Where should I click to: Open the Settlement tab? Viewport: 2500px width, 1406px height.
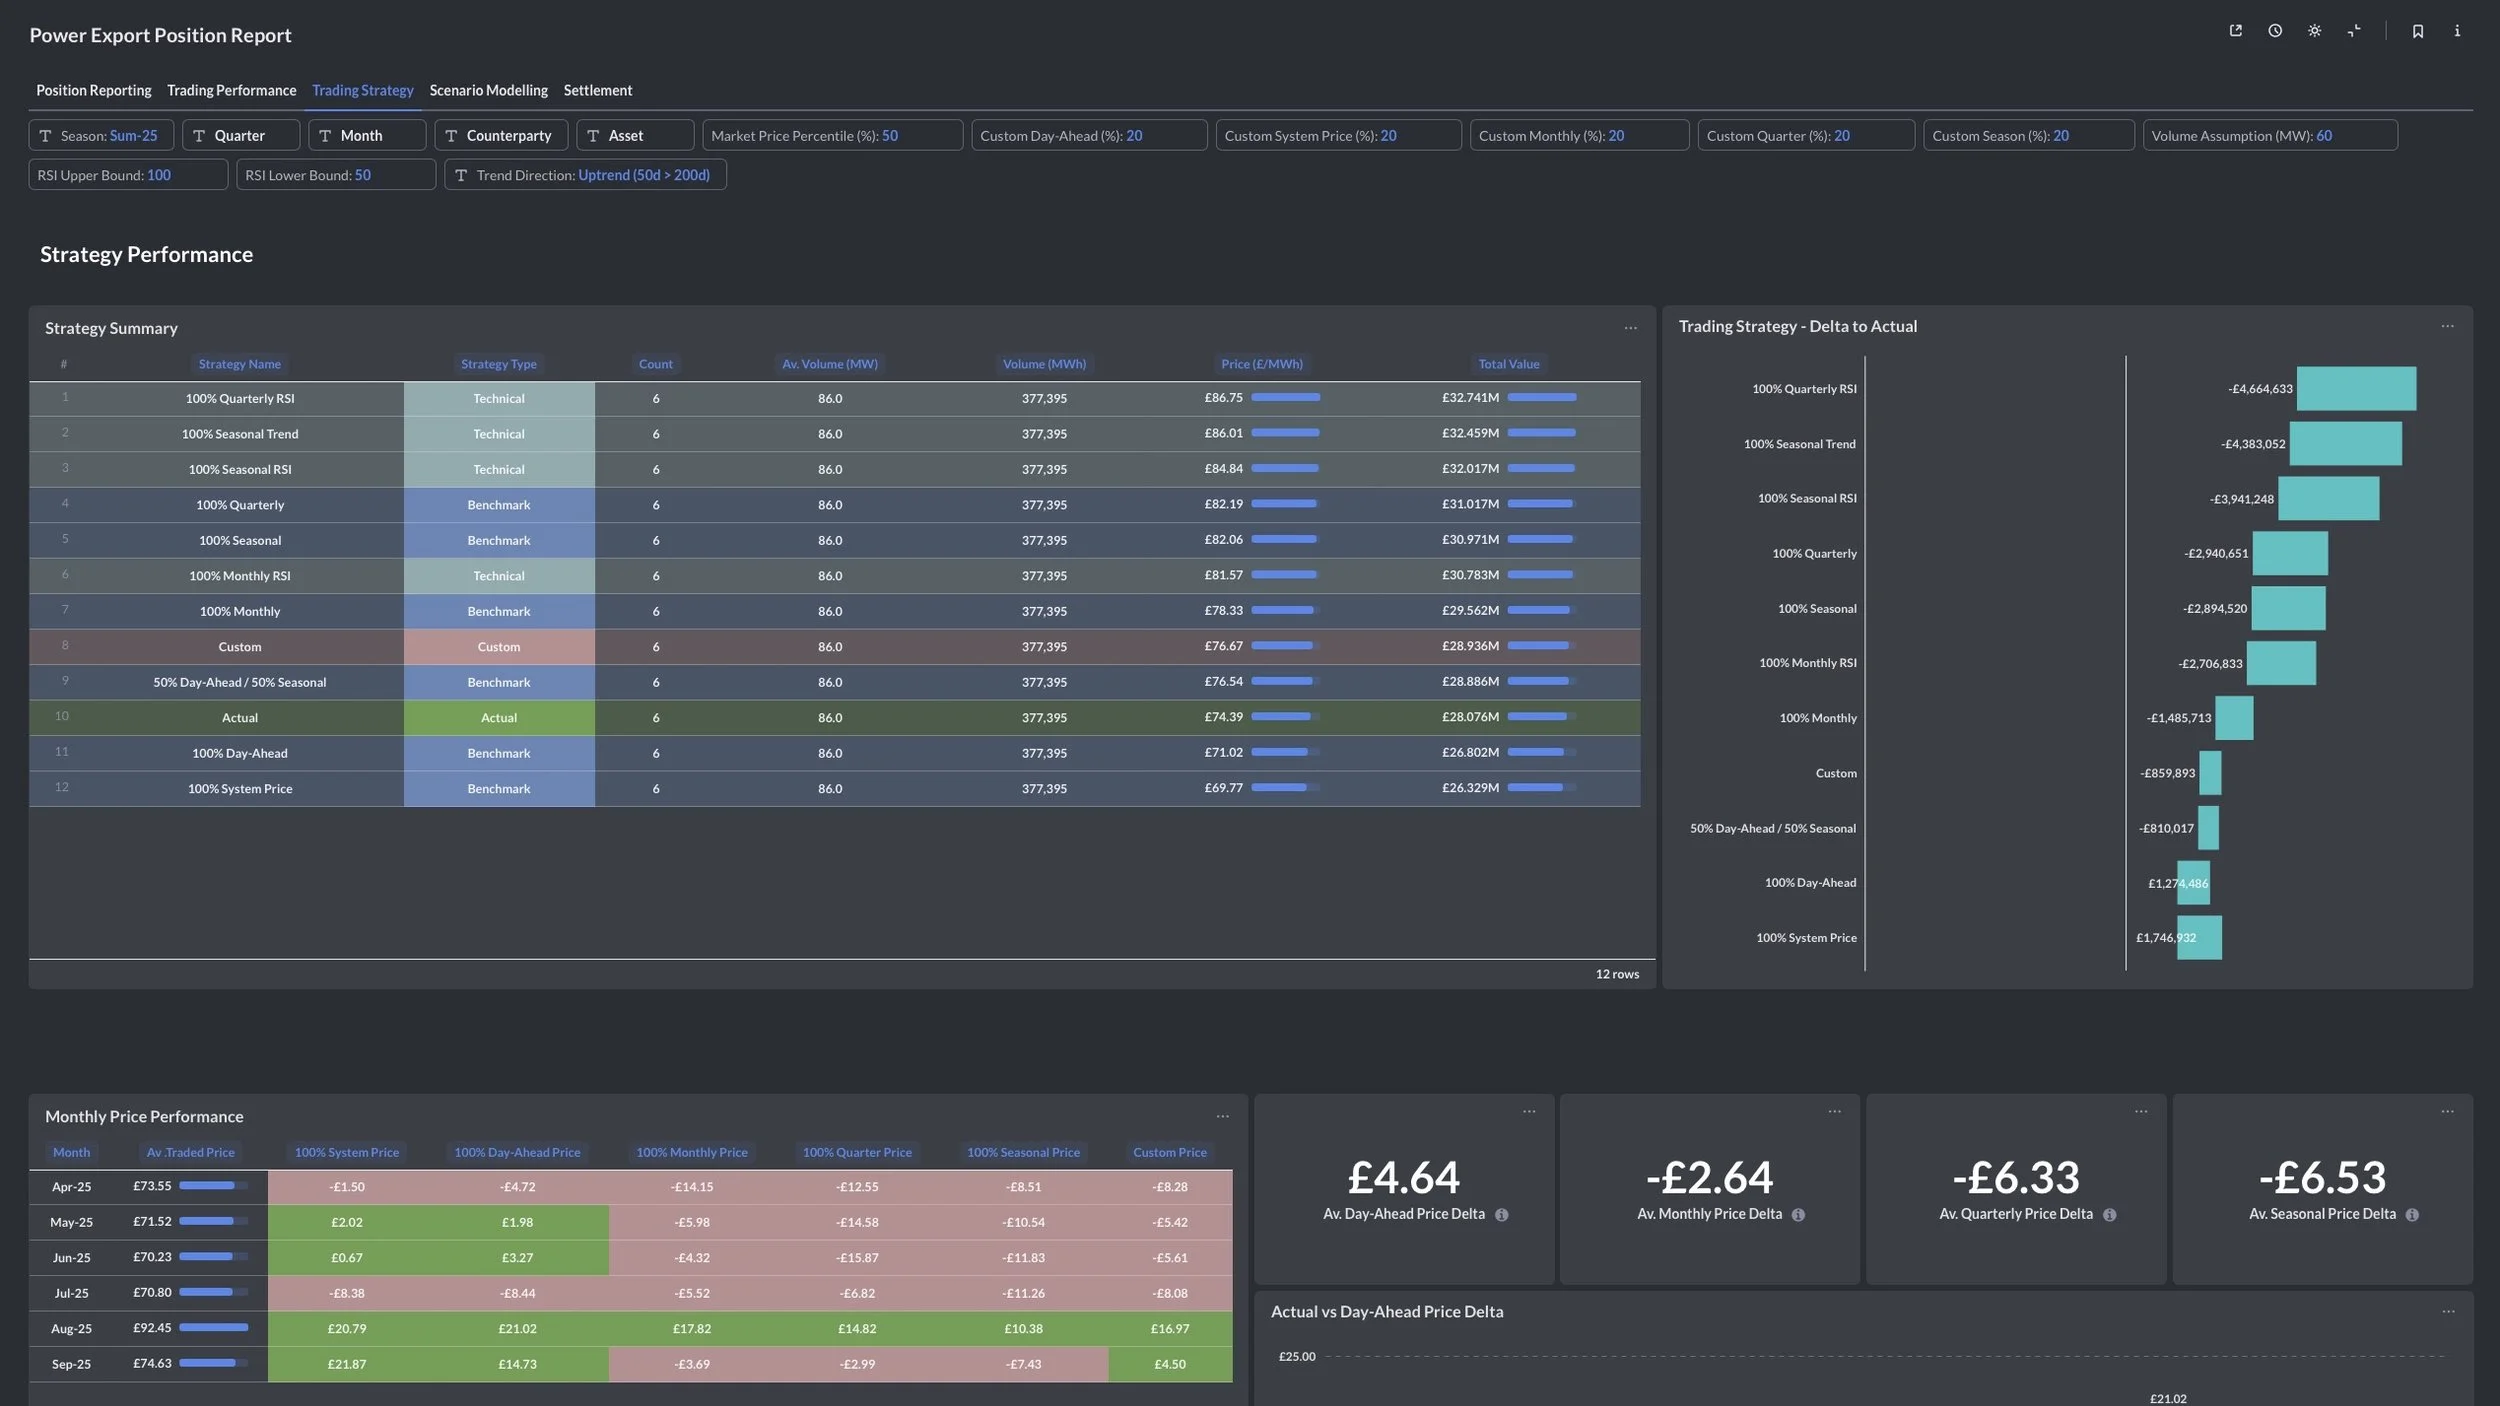(x=597, y=90)
